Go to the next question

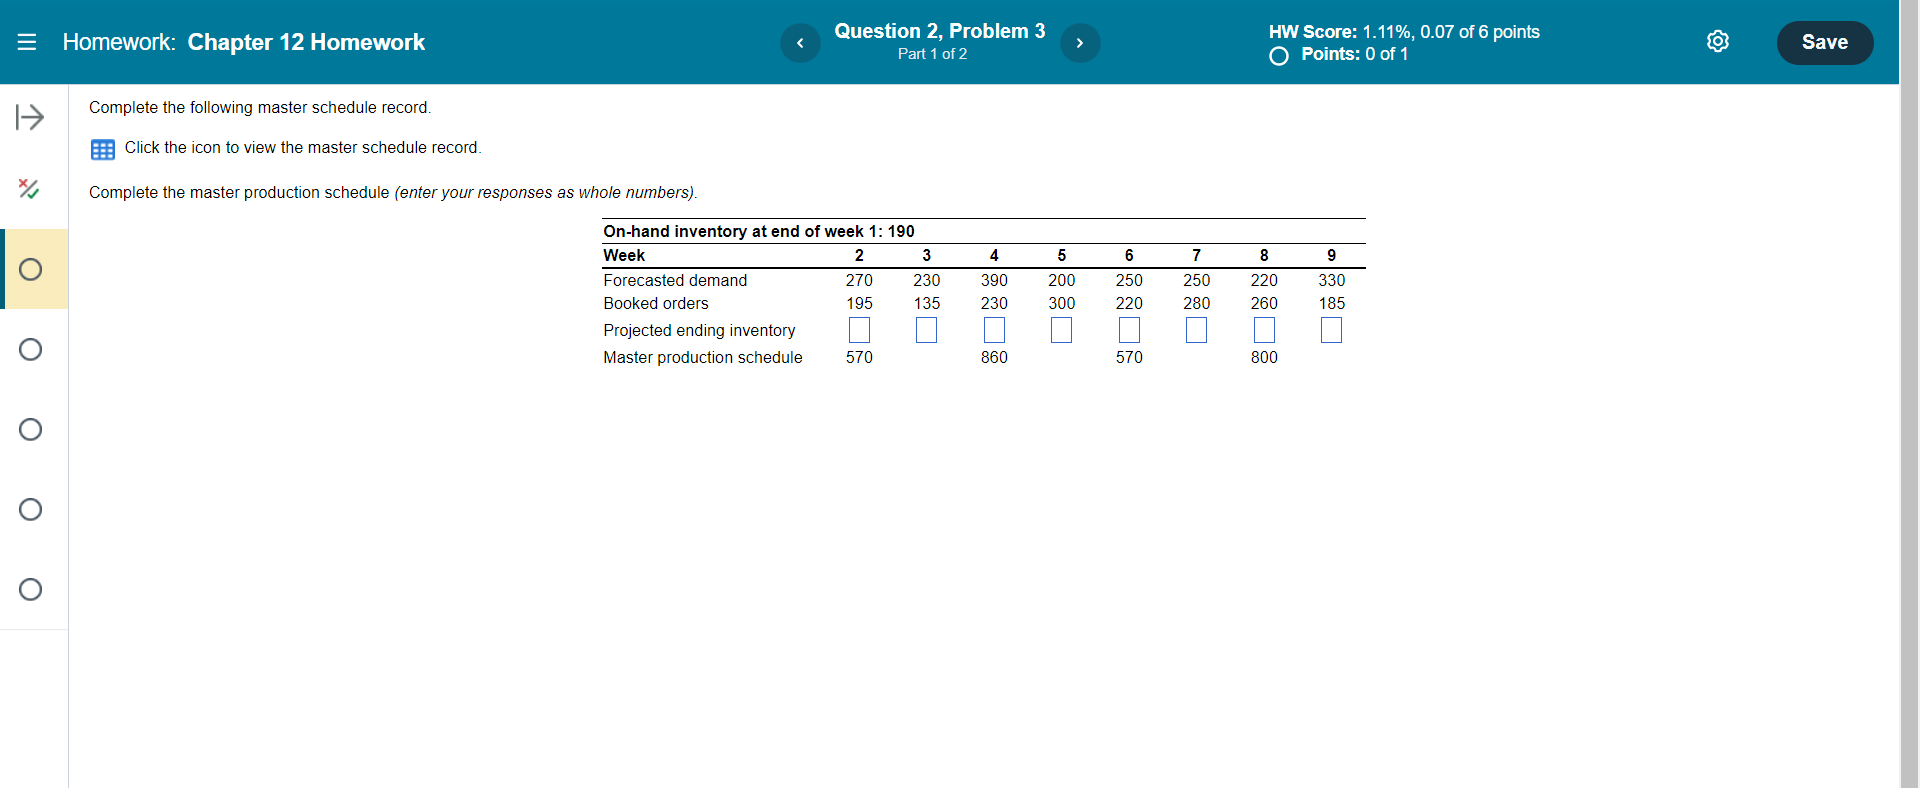[x=1080, y=43]
